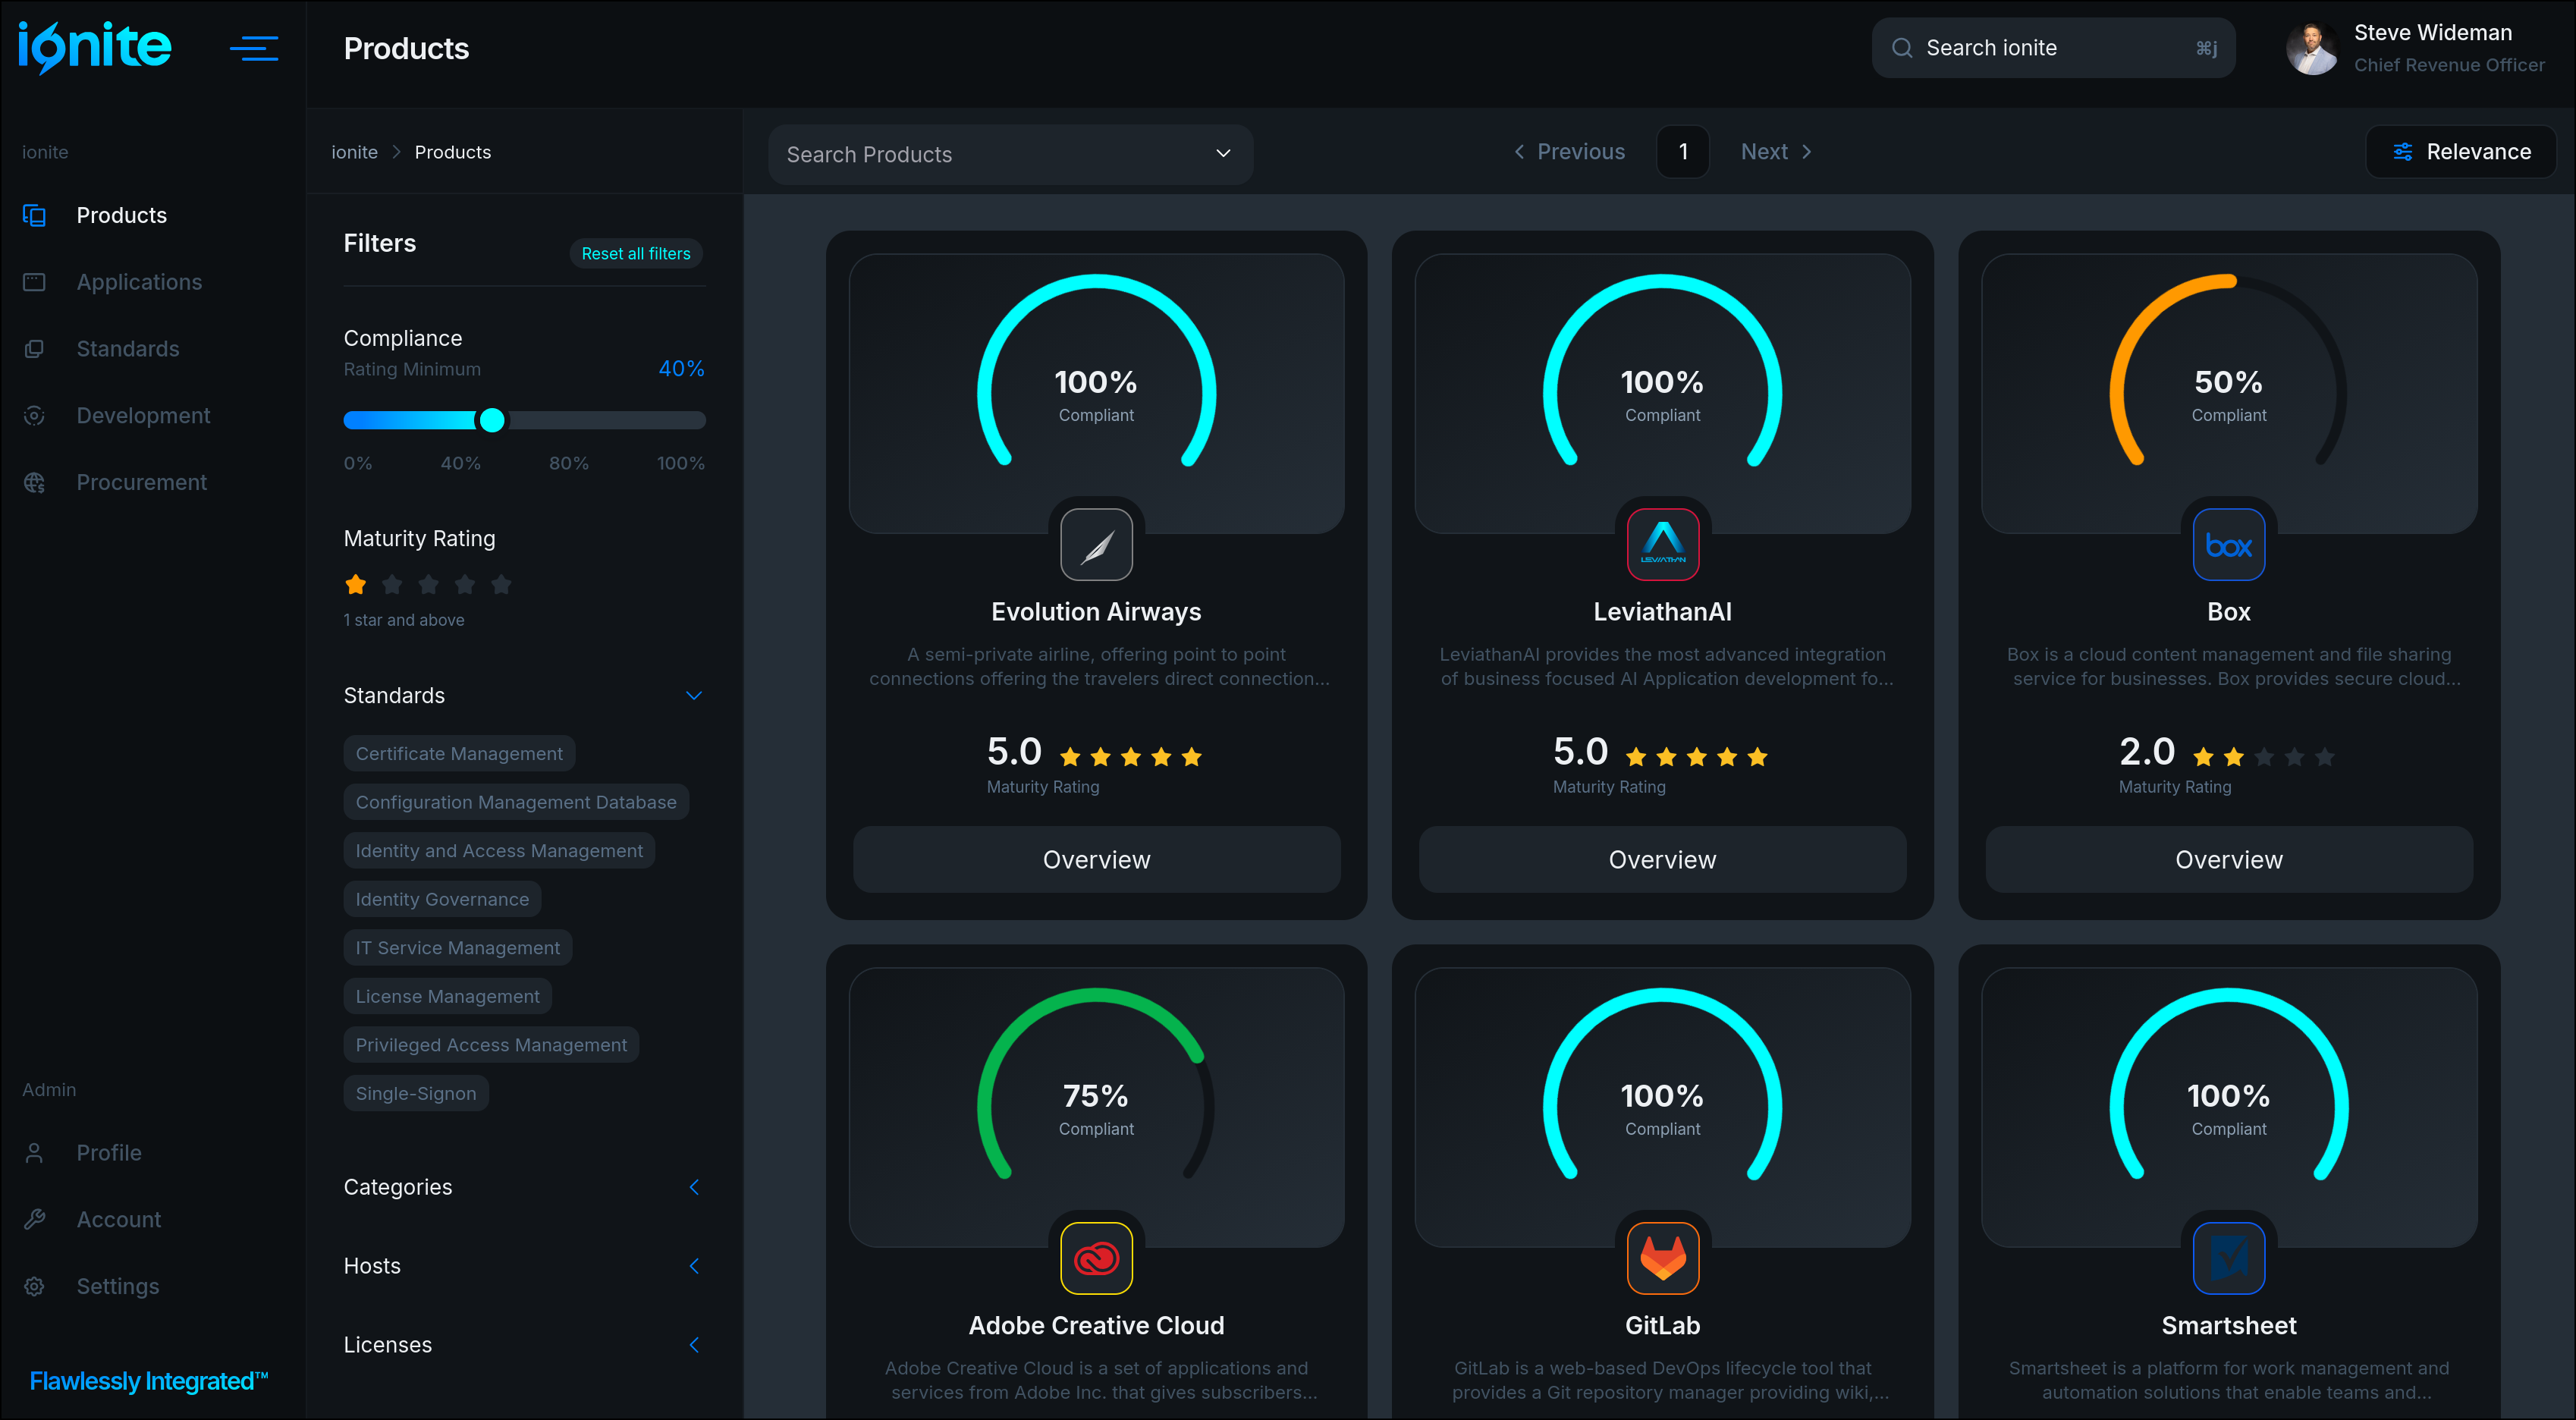Click the Evolution Airways logo icon
The image size is (2576, 1420).
tap(1096, 545)
